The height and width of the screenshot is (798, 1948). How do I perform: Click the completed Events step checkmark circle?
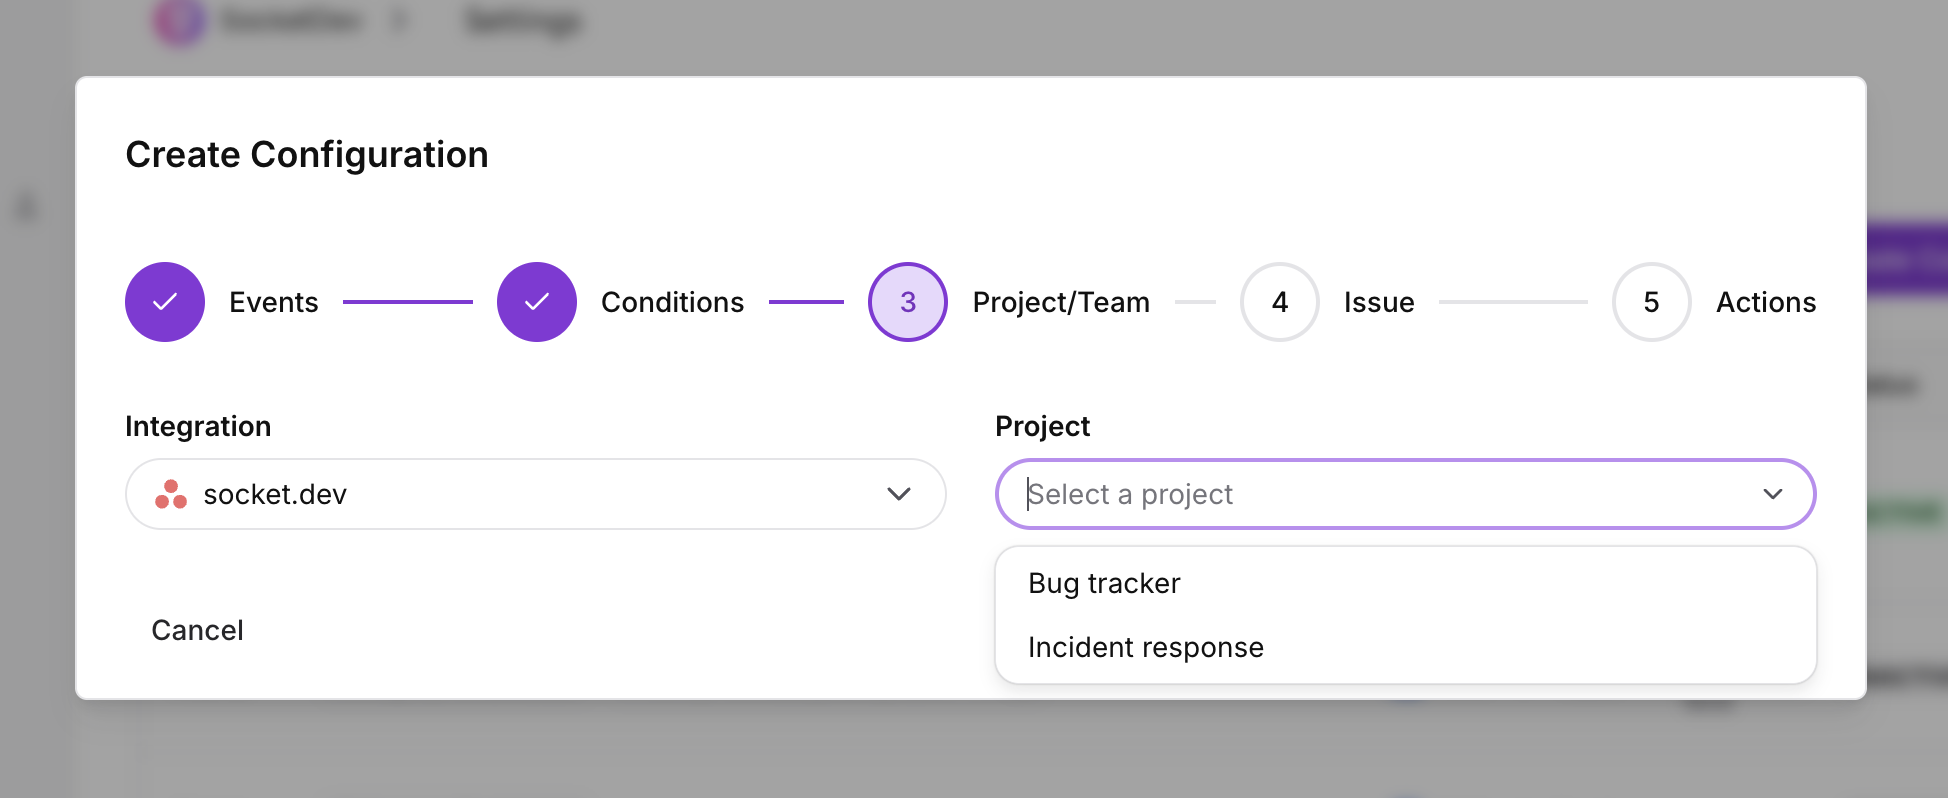pos(165,302)
